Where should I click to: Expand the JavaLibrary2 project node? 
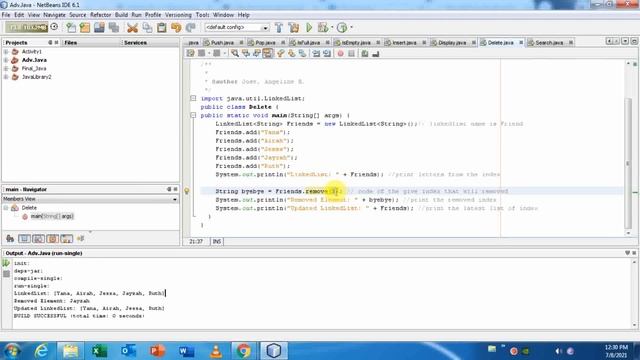[6, 77]
